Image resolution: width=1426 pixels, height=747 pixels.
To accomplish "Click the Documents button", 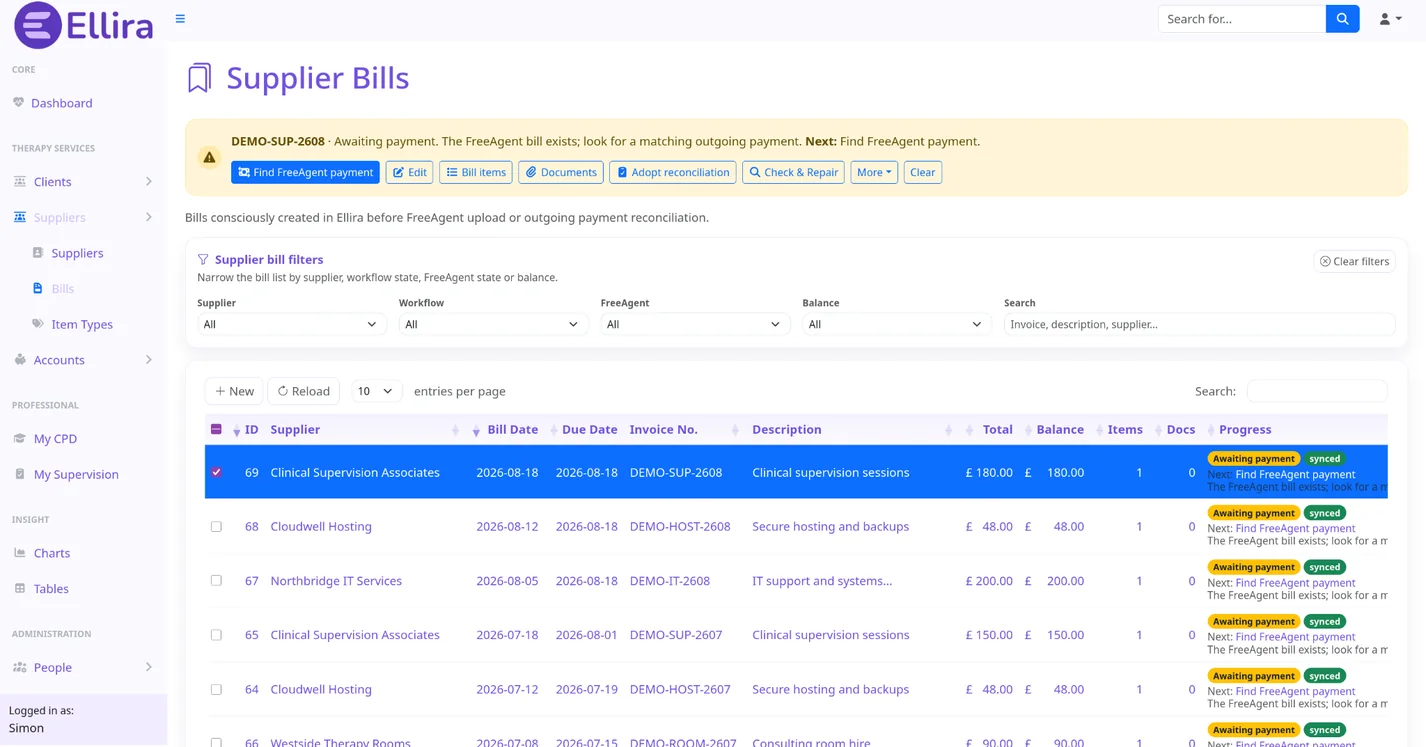I will tap(561, 172).
